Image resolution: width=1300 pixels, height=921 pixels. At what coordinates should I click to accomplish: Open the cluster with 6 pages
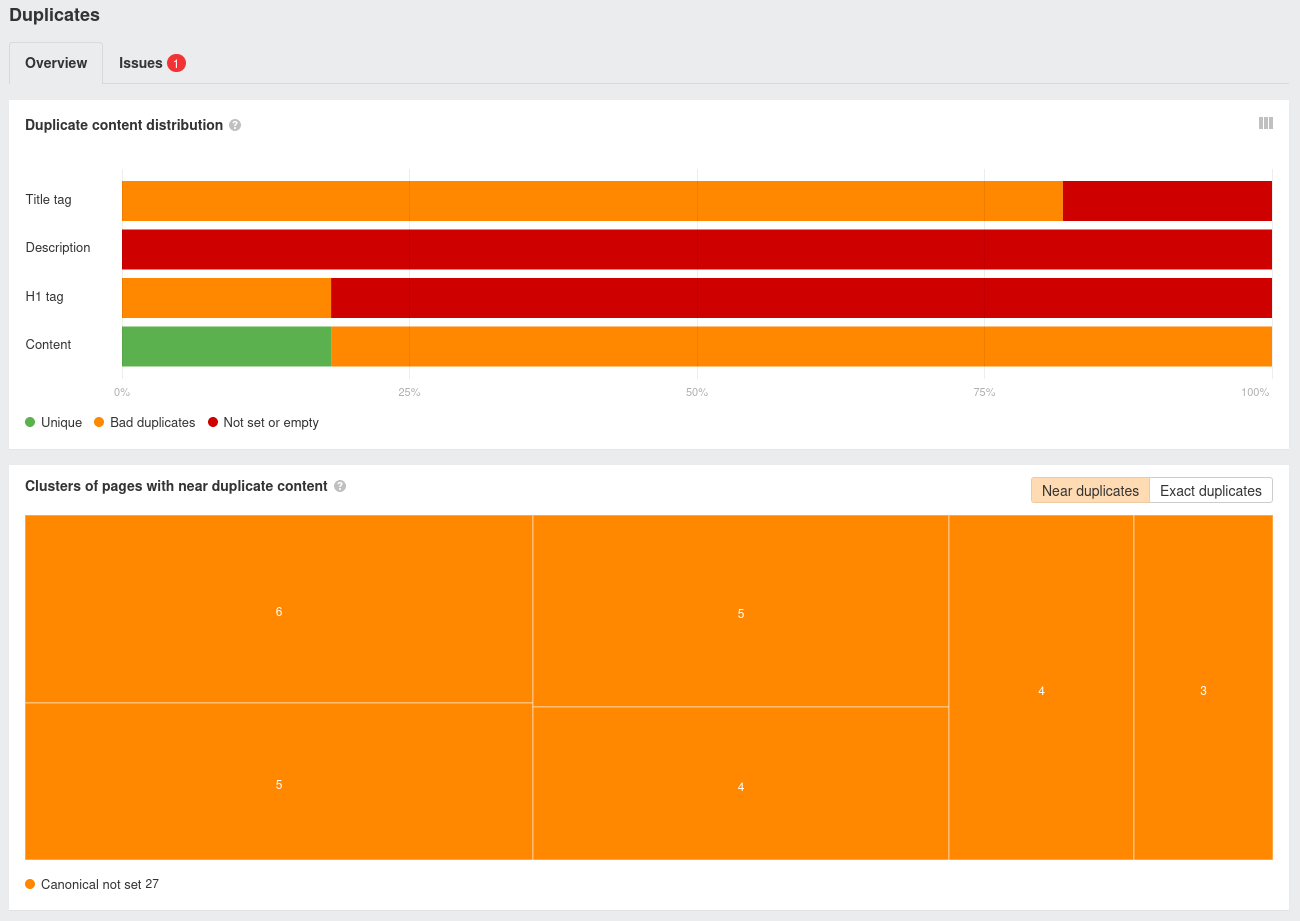278,609
